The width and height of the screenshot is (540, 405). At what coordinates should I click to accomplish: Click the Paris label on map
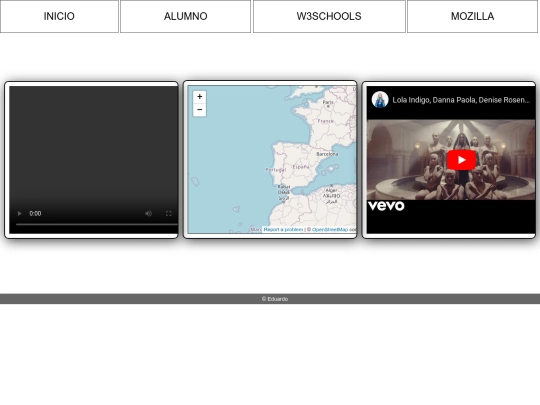point(328,102)
